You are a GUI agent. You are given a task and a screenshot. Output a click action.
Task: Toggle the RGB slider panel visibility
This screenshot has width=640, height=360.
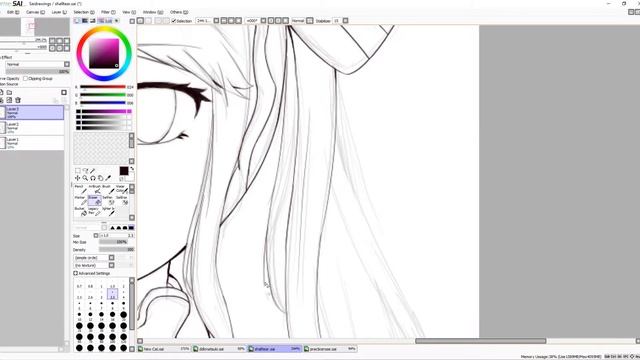85,20
